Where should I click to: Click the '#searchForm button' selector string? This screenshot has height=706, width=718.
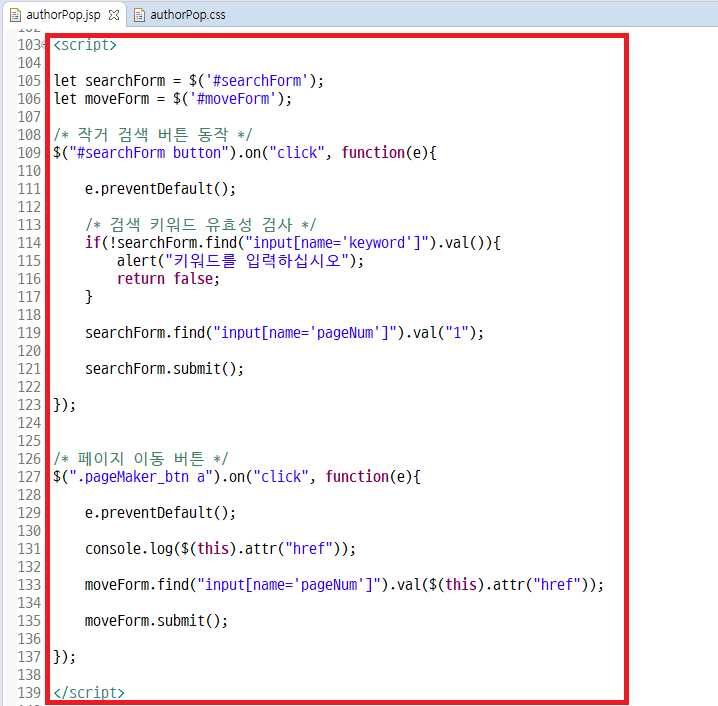pos(149,152)
